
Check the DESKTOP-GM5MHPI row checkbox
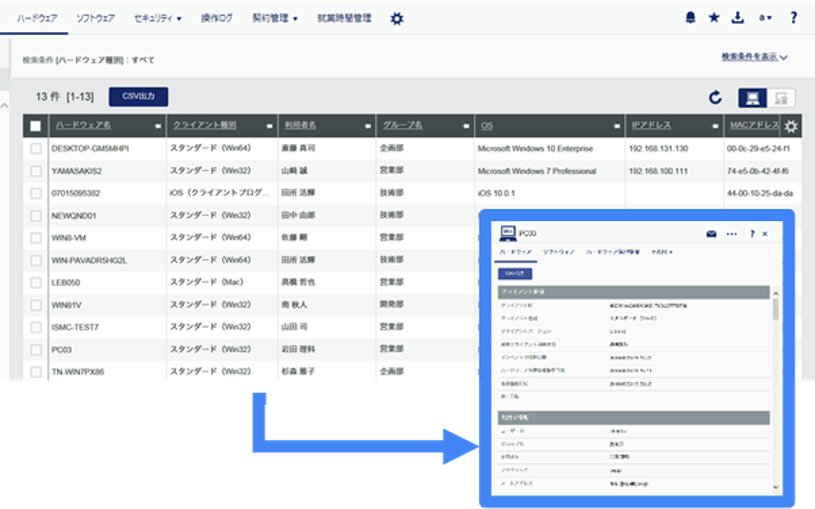36,148
